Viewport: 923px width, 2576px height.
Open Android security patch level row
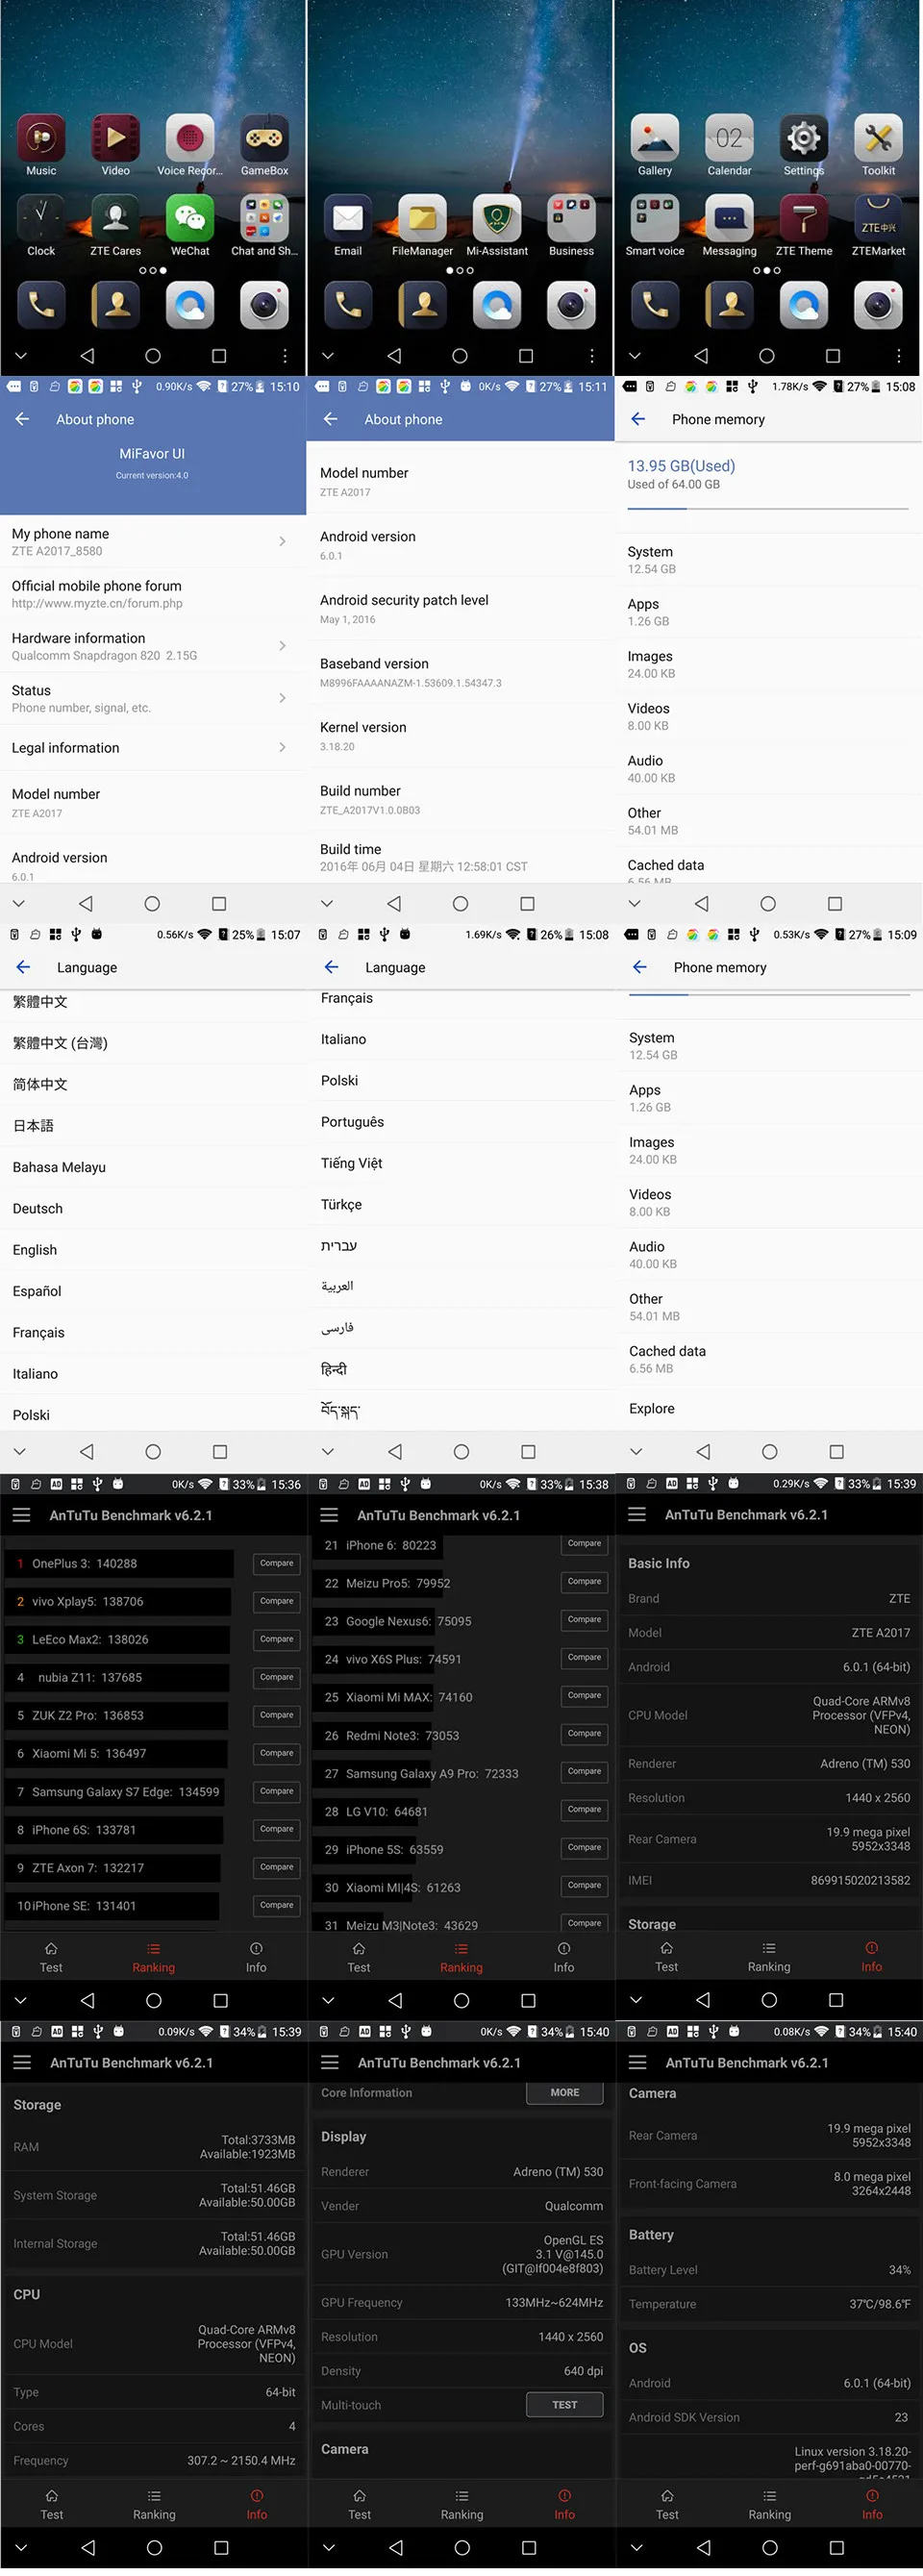click(x=461, y=609)
